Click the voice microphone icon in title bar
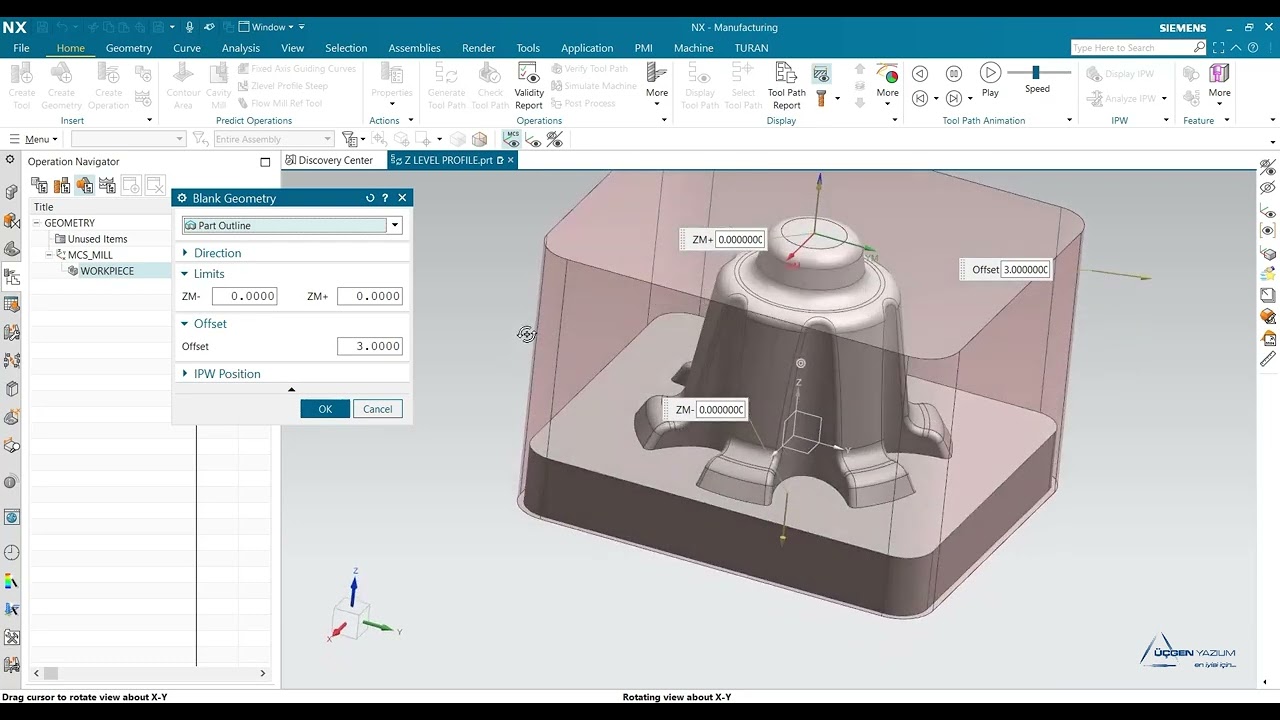Viewport: 1280px width, 720px height. (190, 27)
